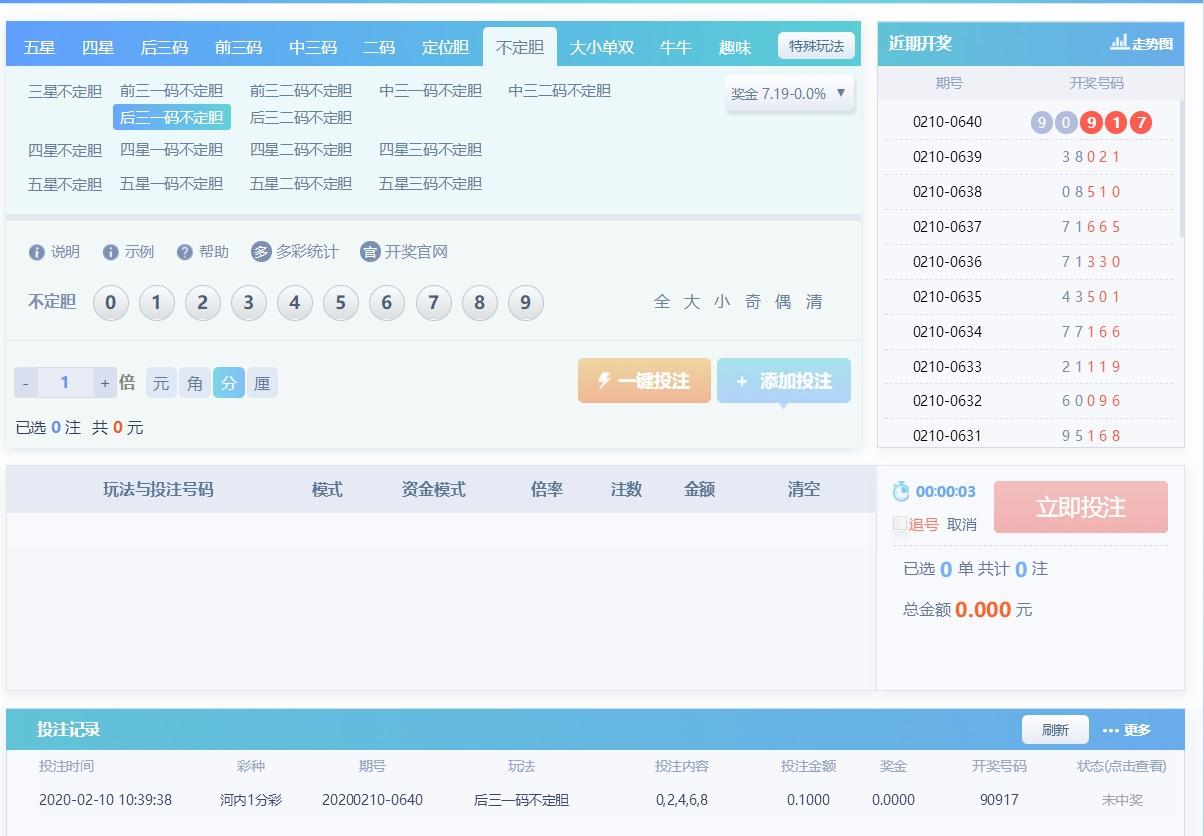Refresh records with 刷新 button

(1055, 730)
